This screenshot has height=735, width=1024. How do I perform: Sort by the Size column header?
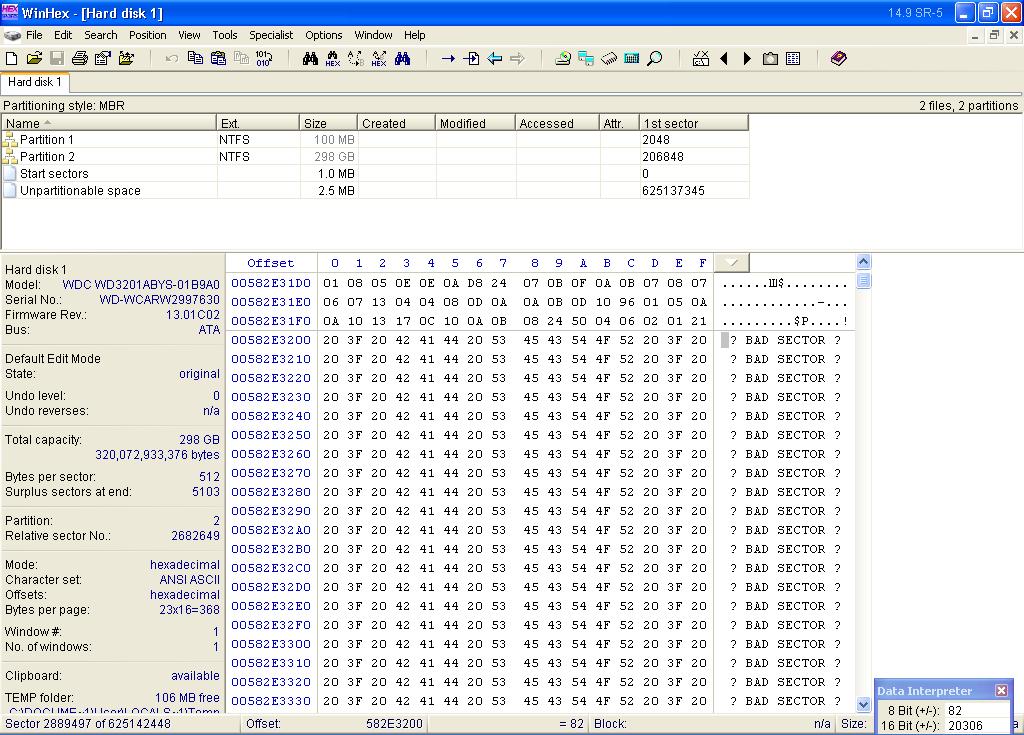point(328,123)
